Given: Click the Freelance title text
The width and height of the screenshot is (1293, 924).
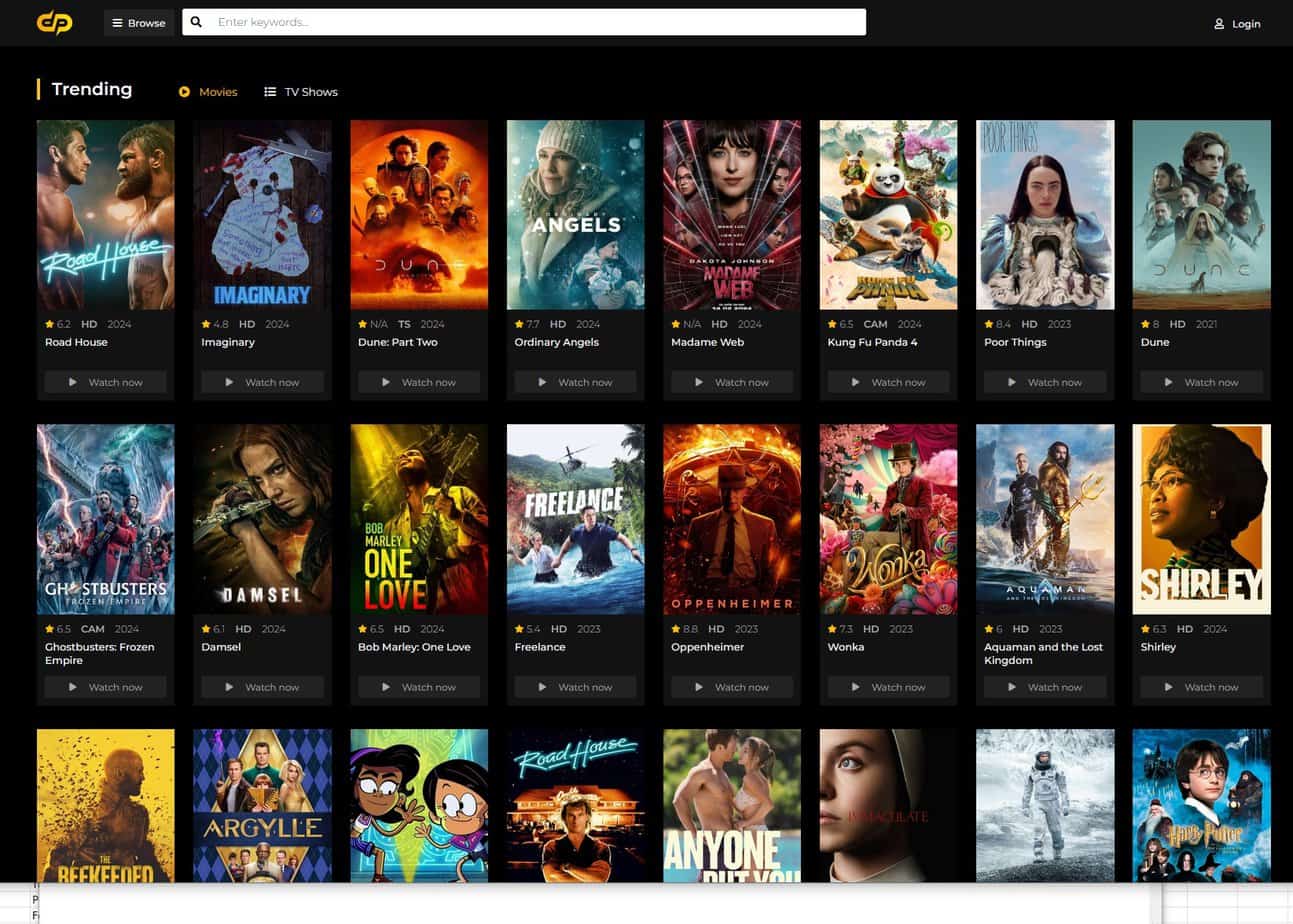Looking at the screenshot, I should (540, 647).
